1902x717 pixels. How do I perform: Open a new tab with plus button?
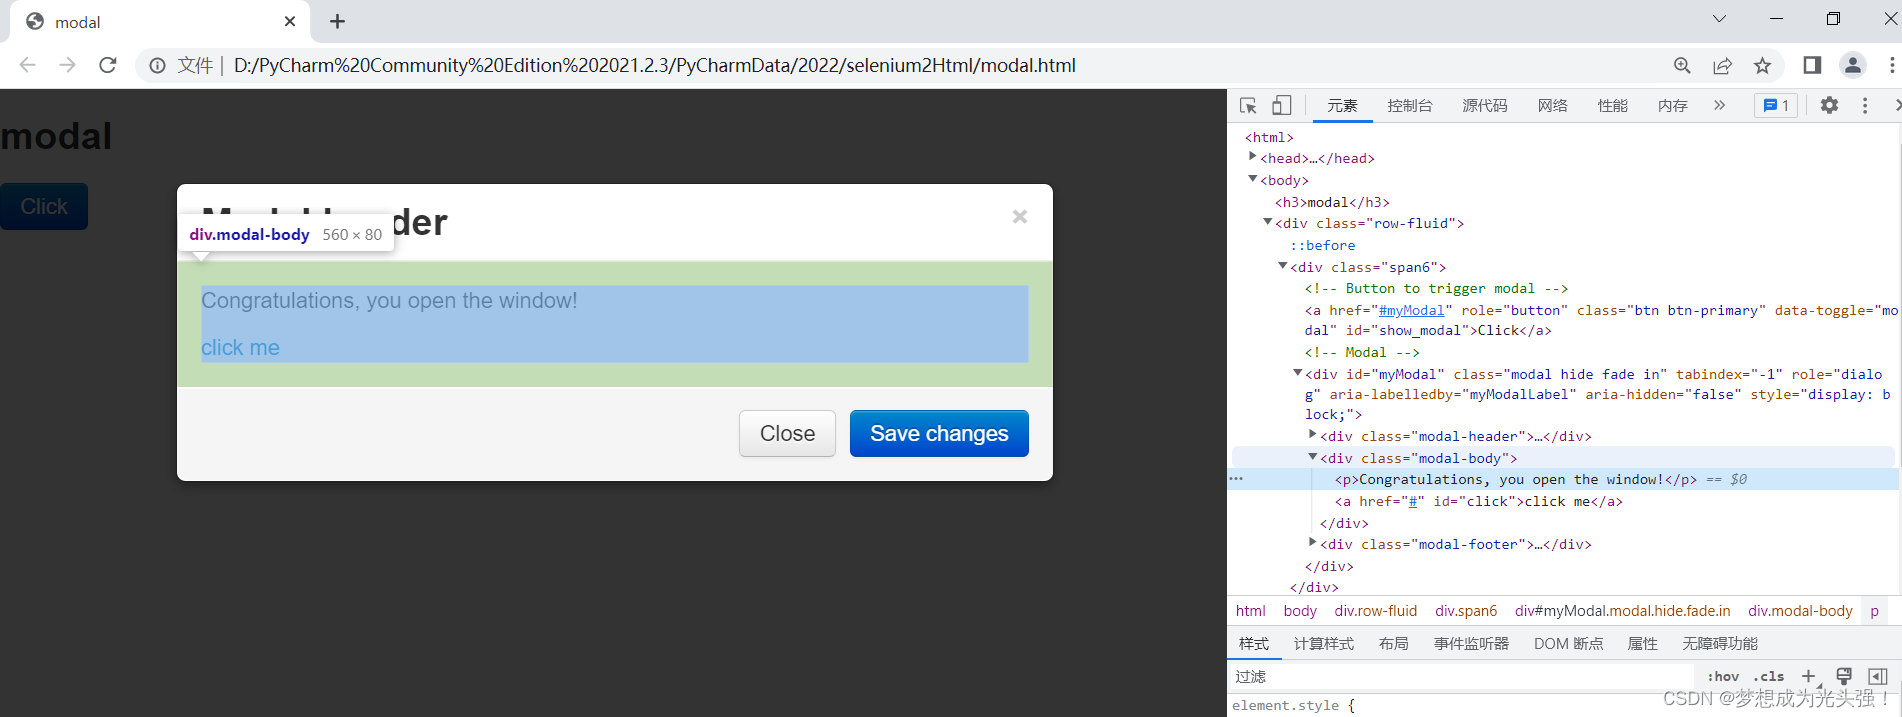[x=337, y=21]
